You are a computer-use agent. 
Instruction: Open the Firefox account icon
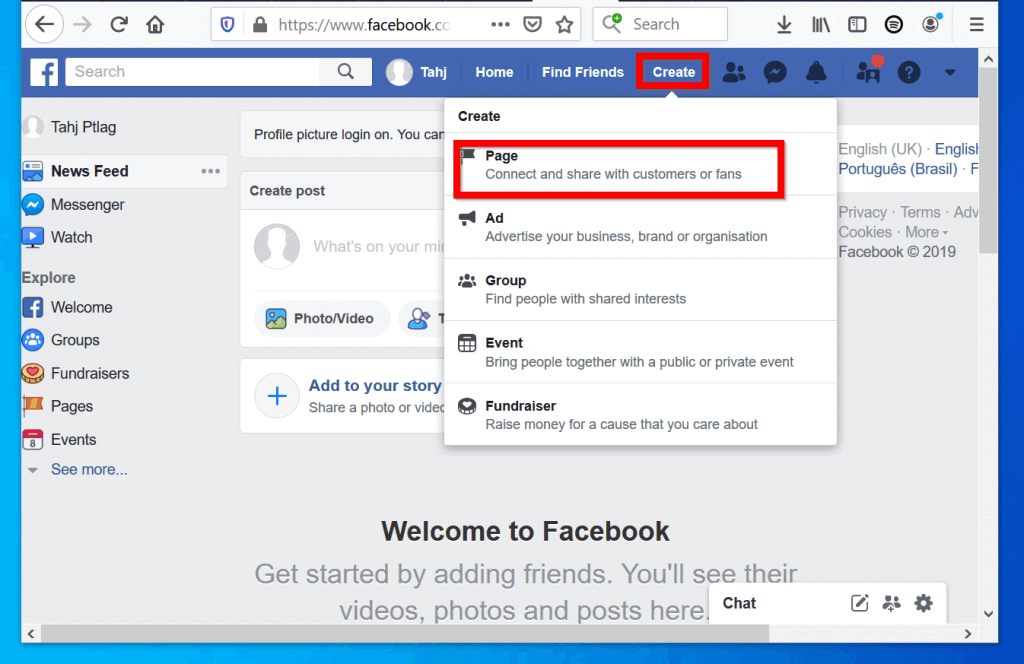pos(931,24)
